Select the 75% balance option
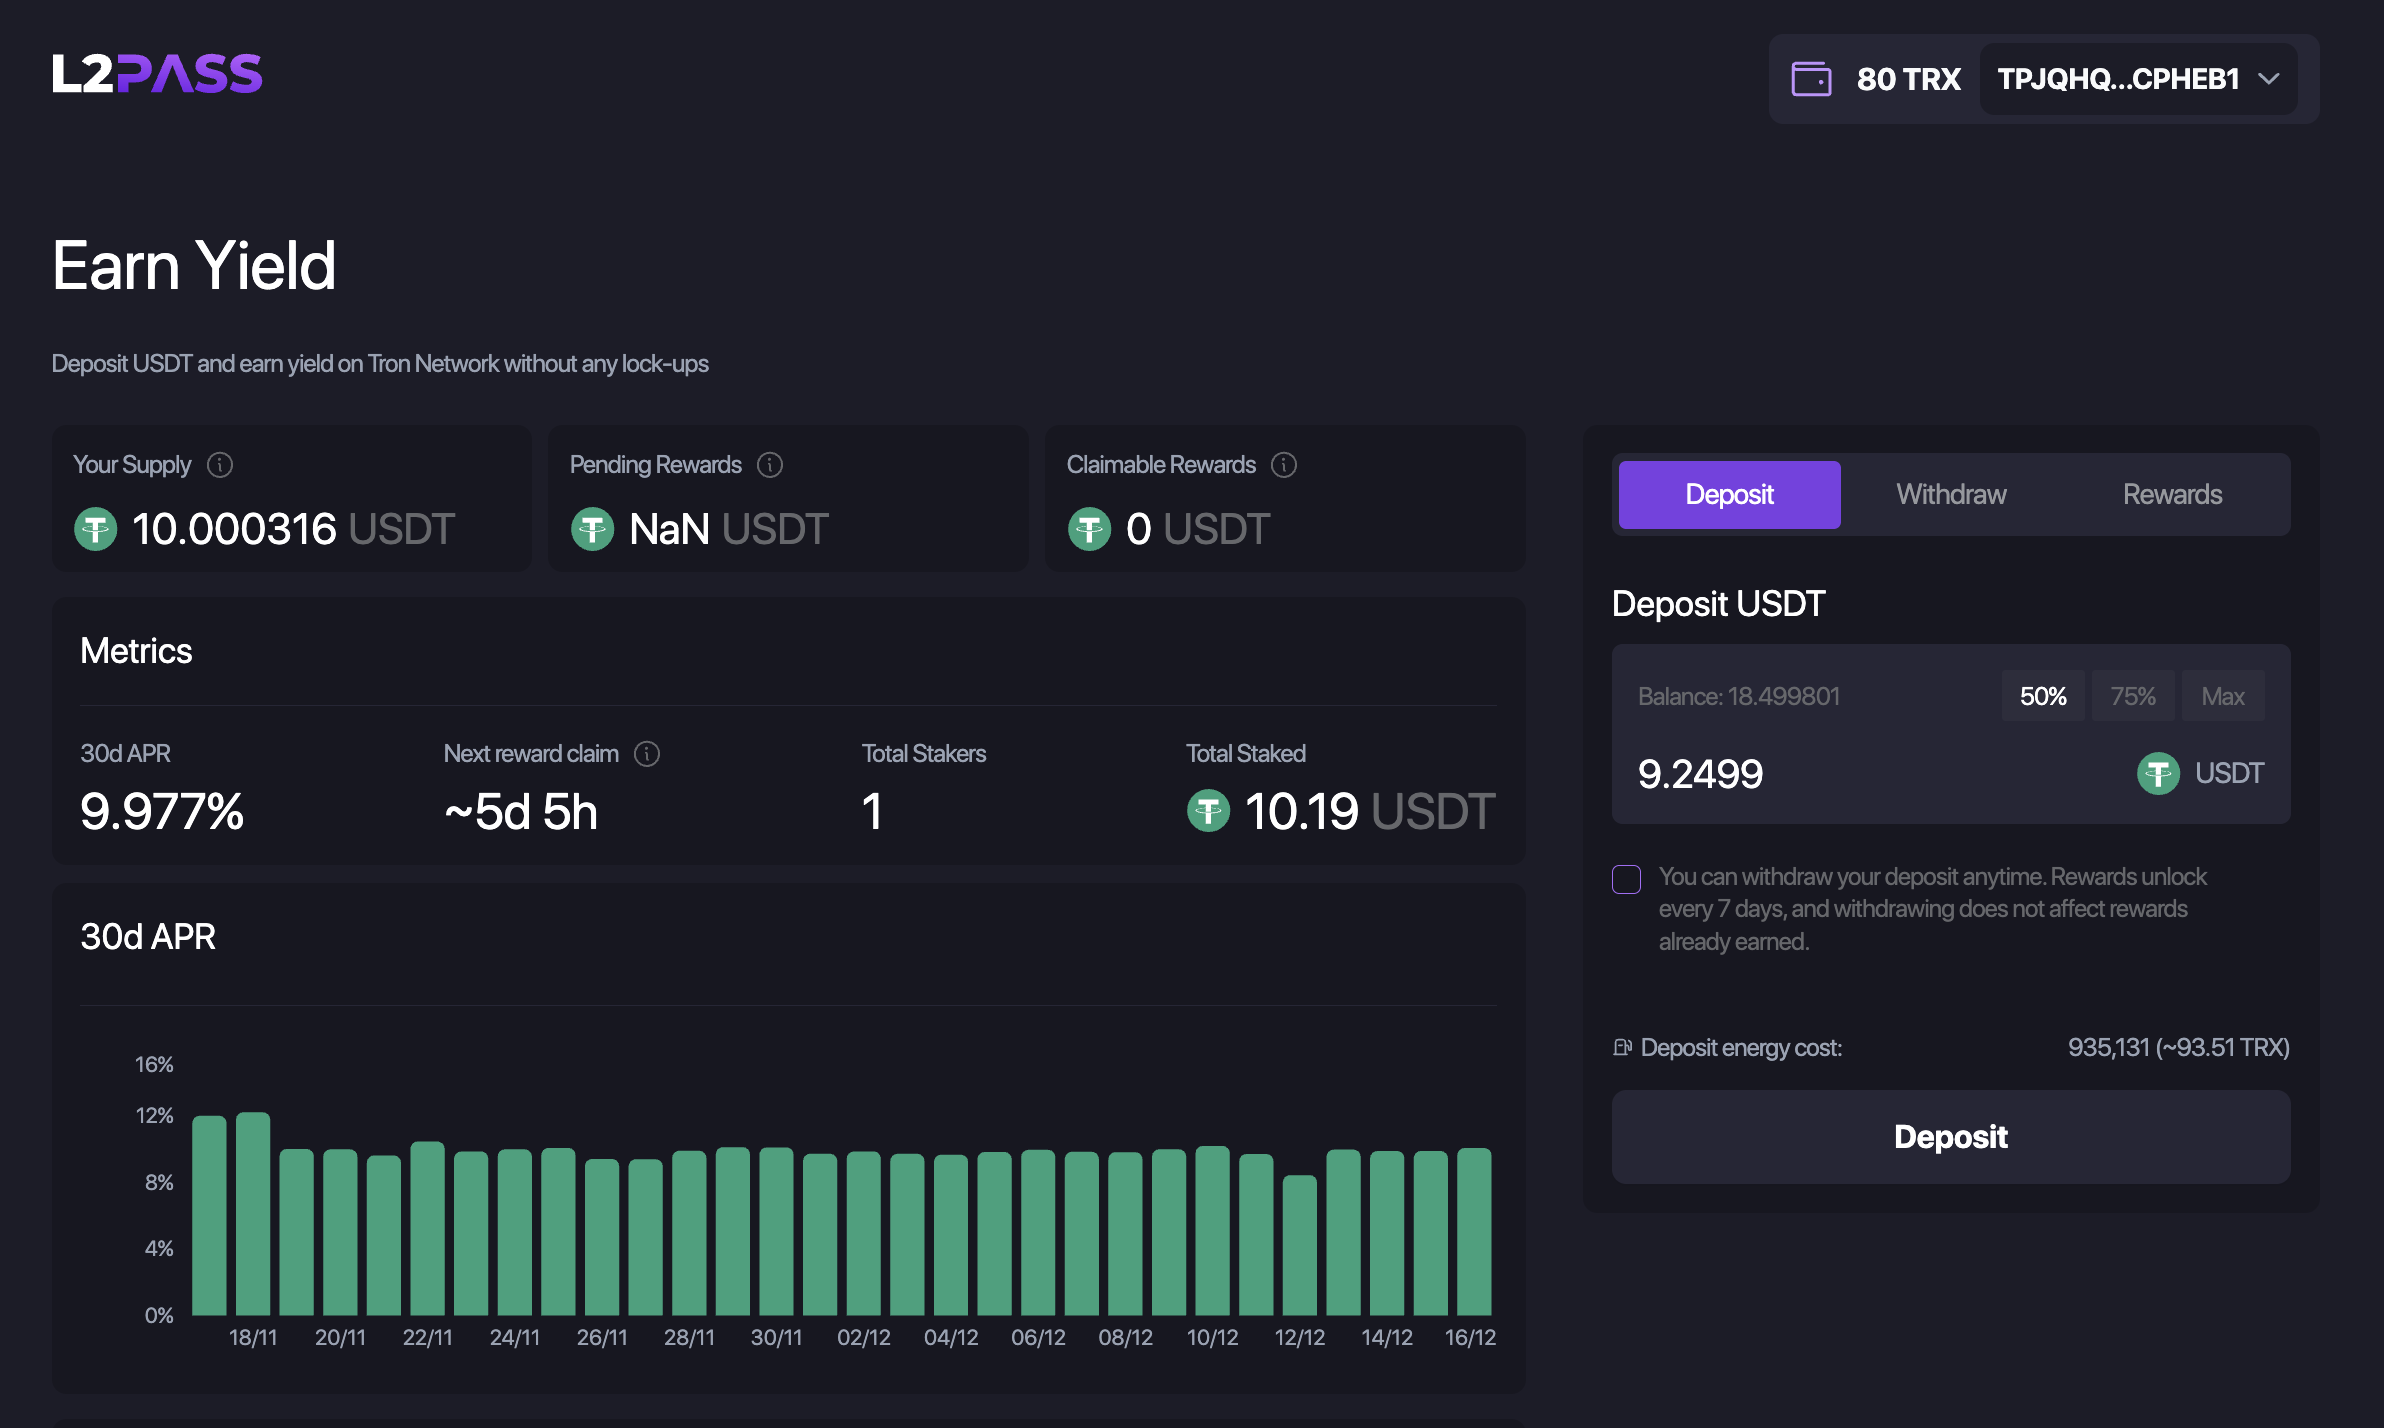This screenshot has height=1428, width=2384. coord(2132,695)
